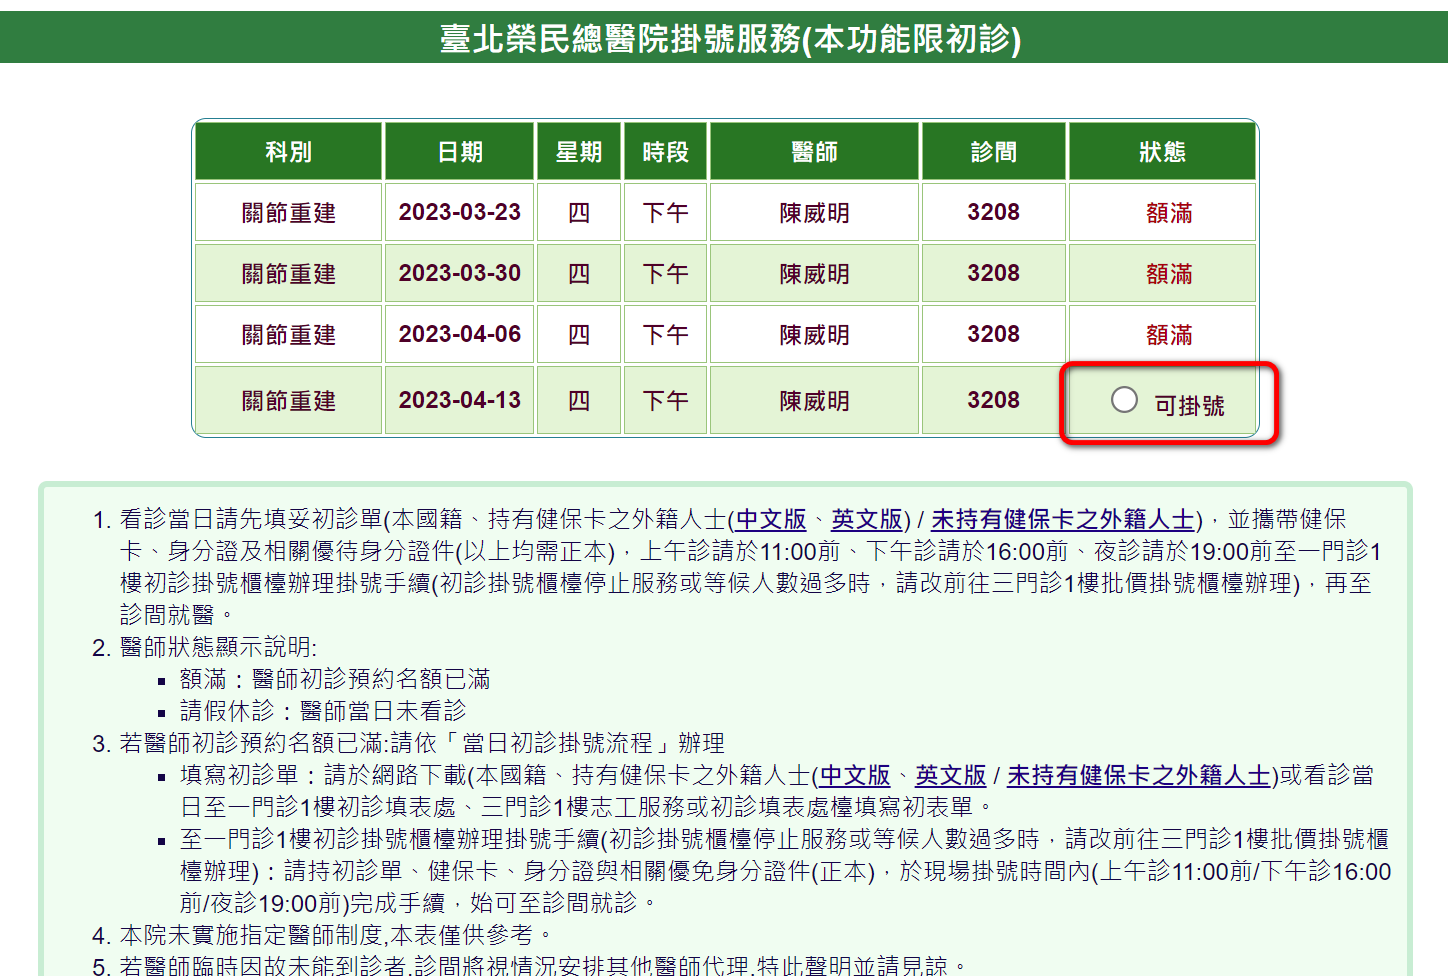This screenshot has width=1448, height=976.
Task: Click room 3208 in the 2023-03-23 row
Action: tap(994, 212)
